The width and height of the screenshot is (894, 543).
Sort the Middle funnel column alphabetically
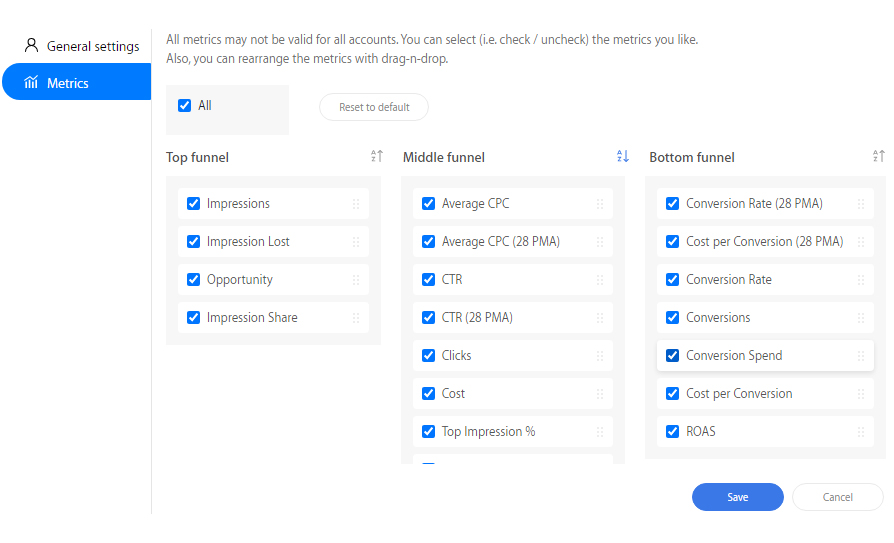click(623, 156)
